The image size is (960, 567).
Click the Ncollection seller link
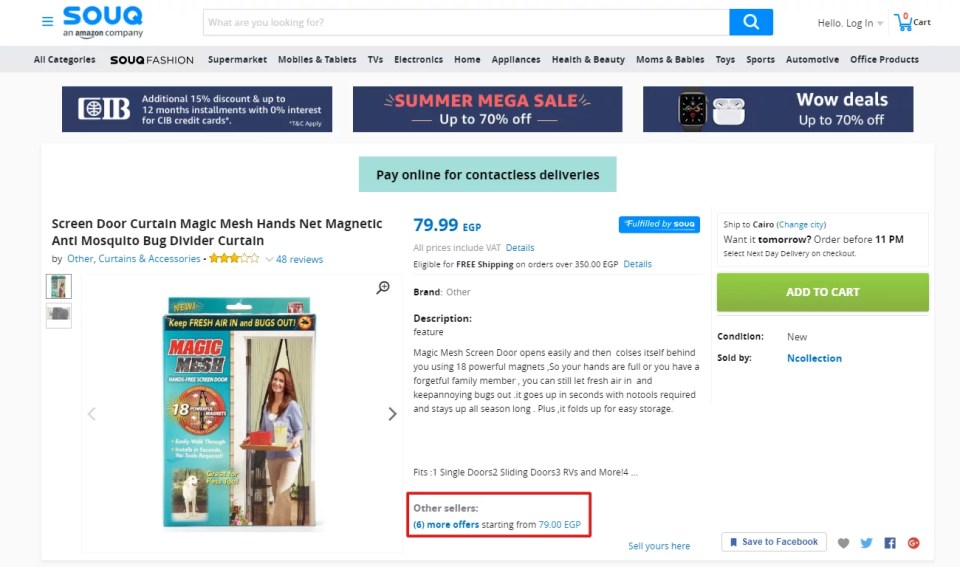tap(814, 358)
